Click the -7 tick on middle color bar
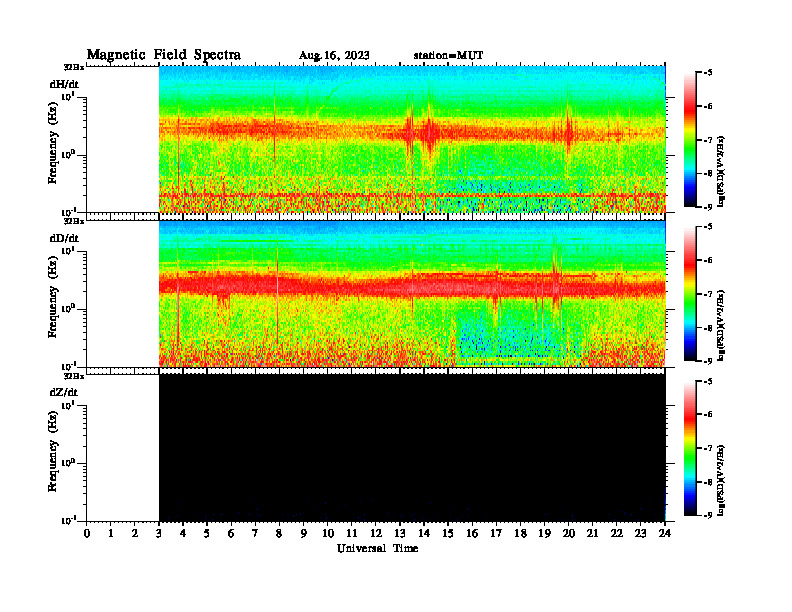The width and height of the screenshot is (792, 612). point(708,294)
